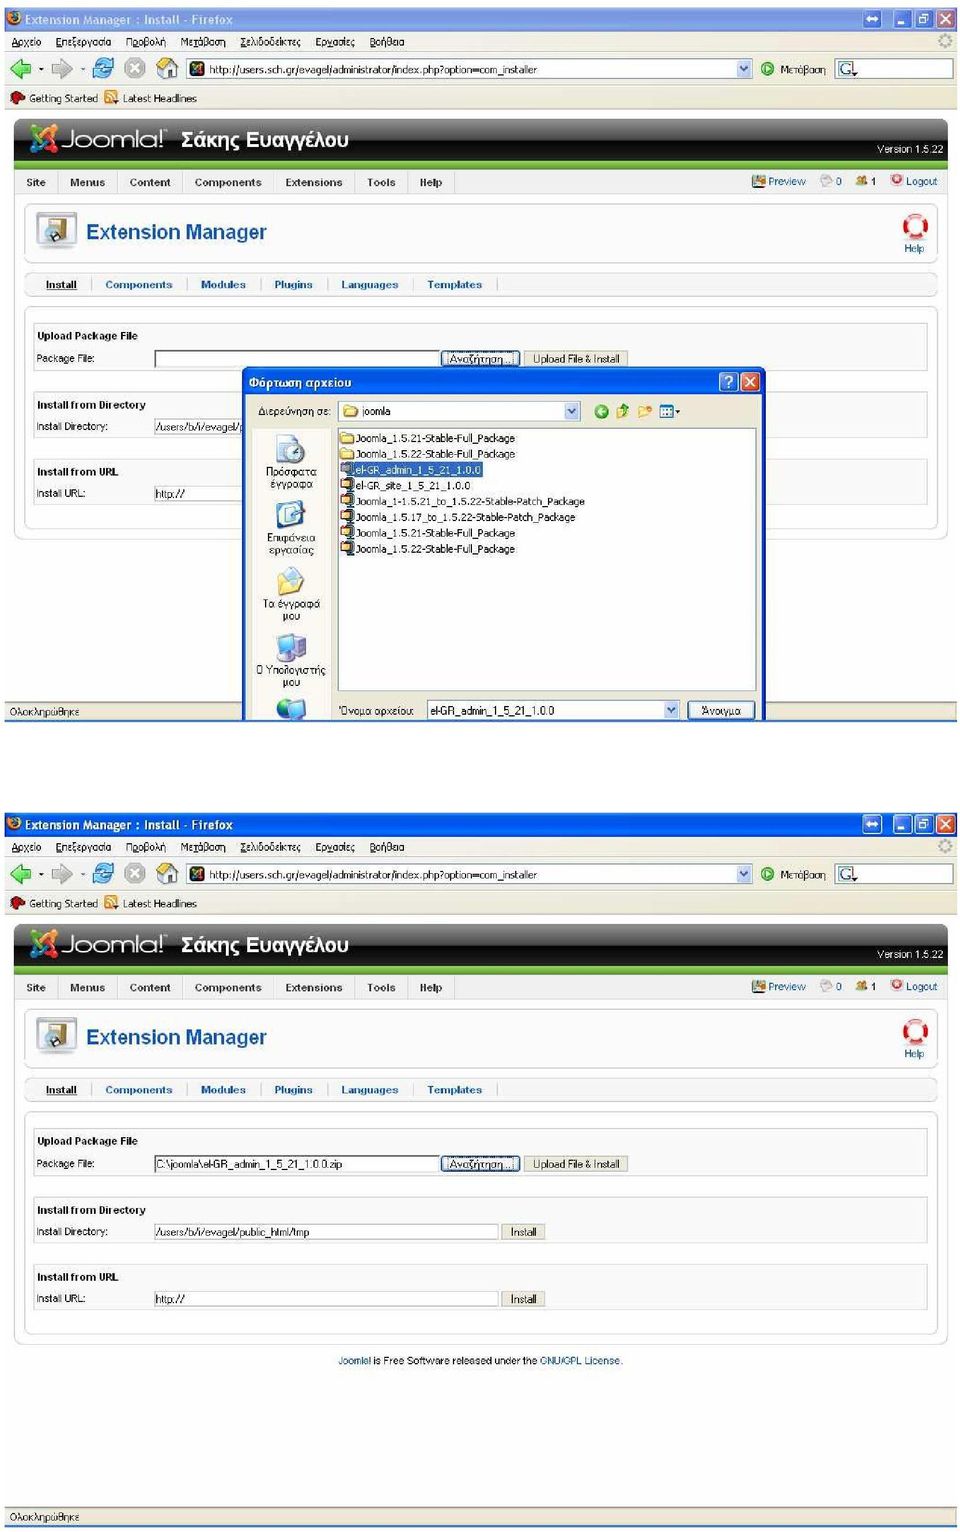Click the green Μετάβαση go button in the window with the C:\joomla path
The width and height of the screenshot is (960, 1532).
[x=793, y=874]
